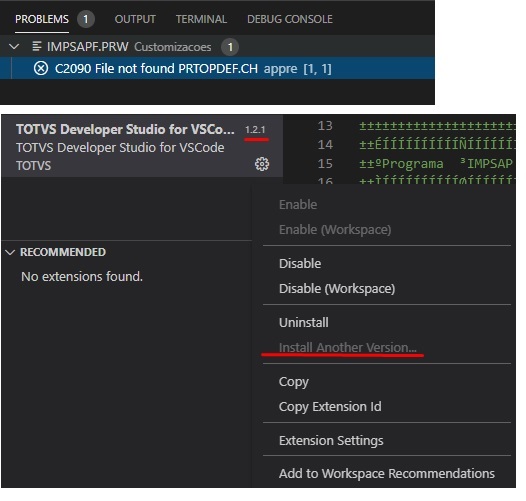The image size is (526, 501).
Task: Select Add to Workspace Recommendations
Action: [387, 473]
